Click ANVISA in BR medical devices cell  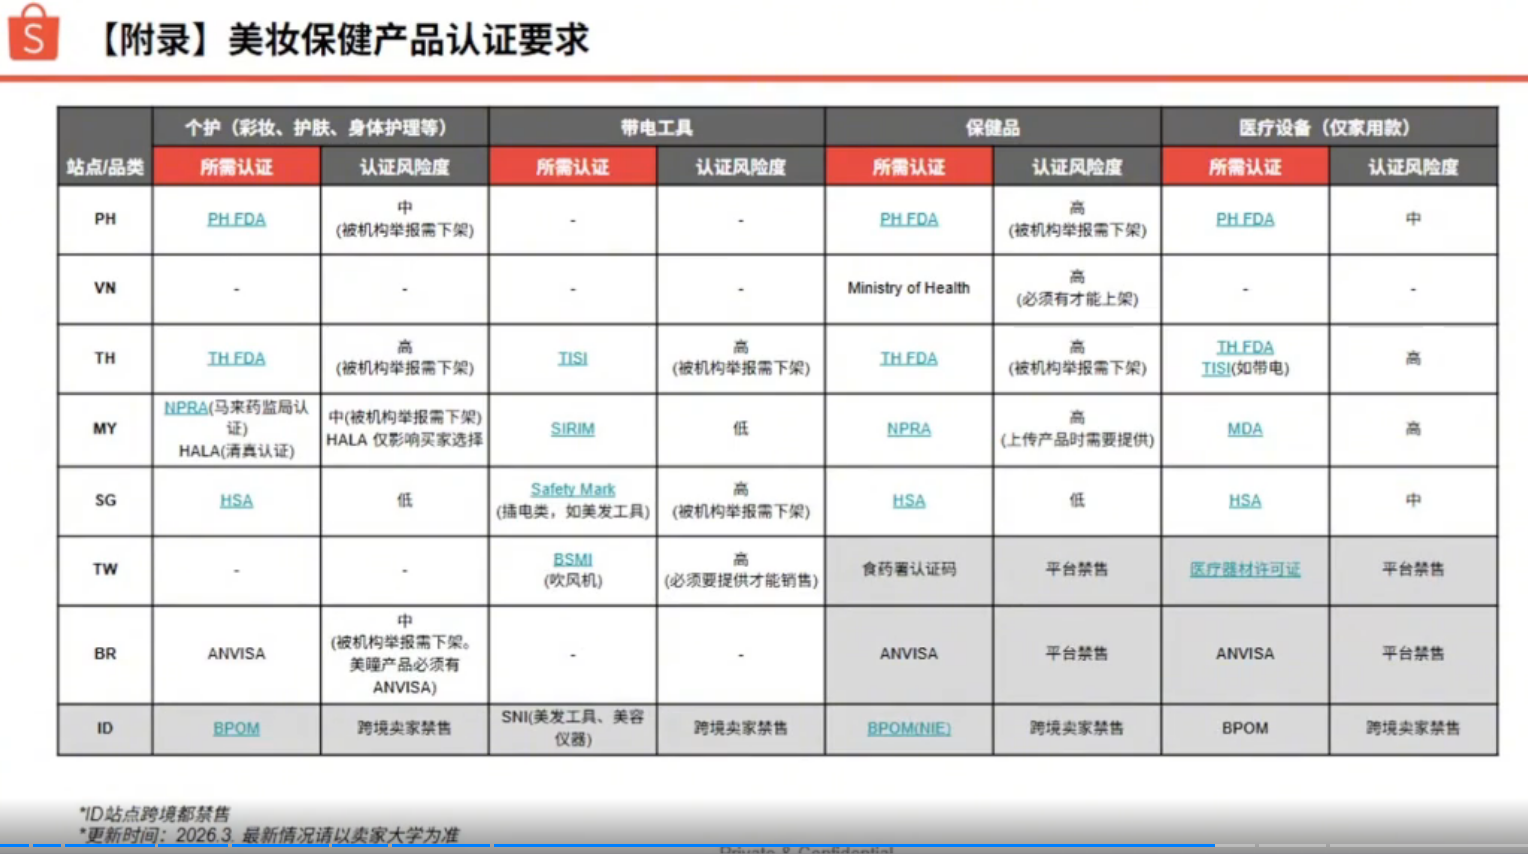[1245, 653]
